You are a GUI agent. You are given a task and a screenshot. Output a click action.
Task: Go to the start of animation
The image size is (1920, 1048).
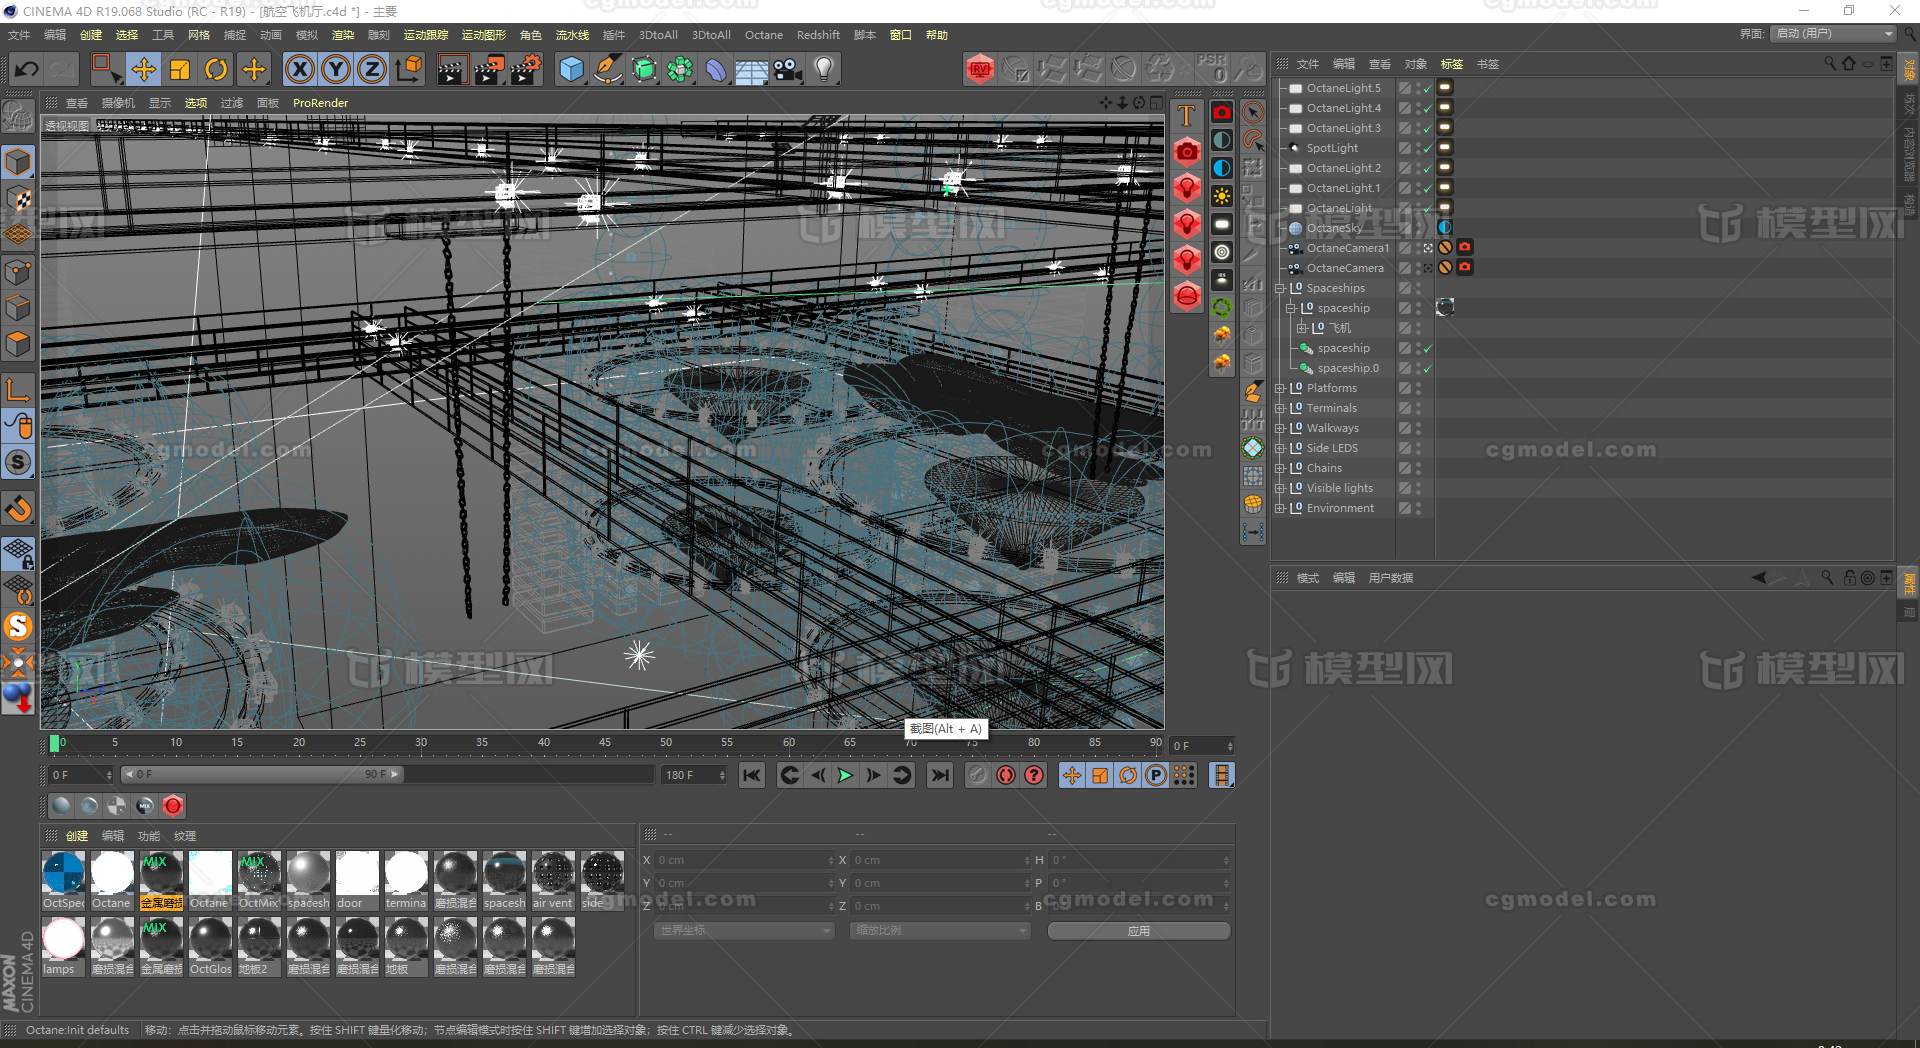(752, 775)
